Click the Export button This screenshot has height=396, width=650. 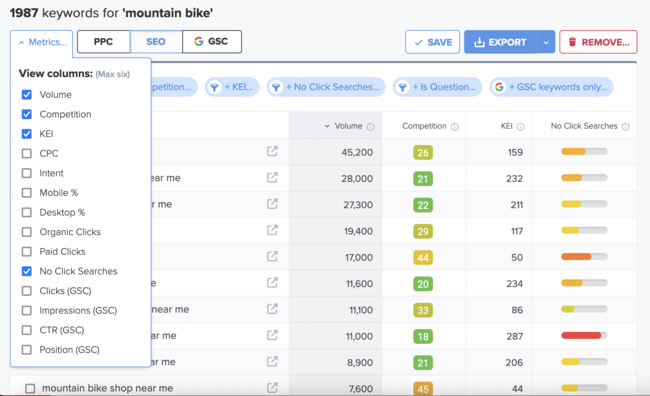click(501, 42)
